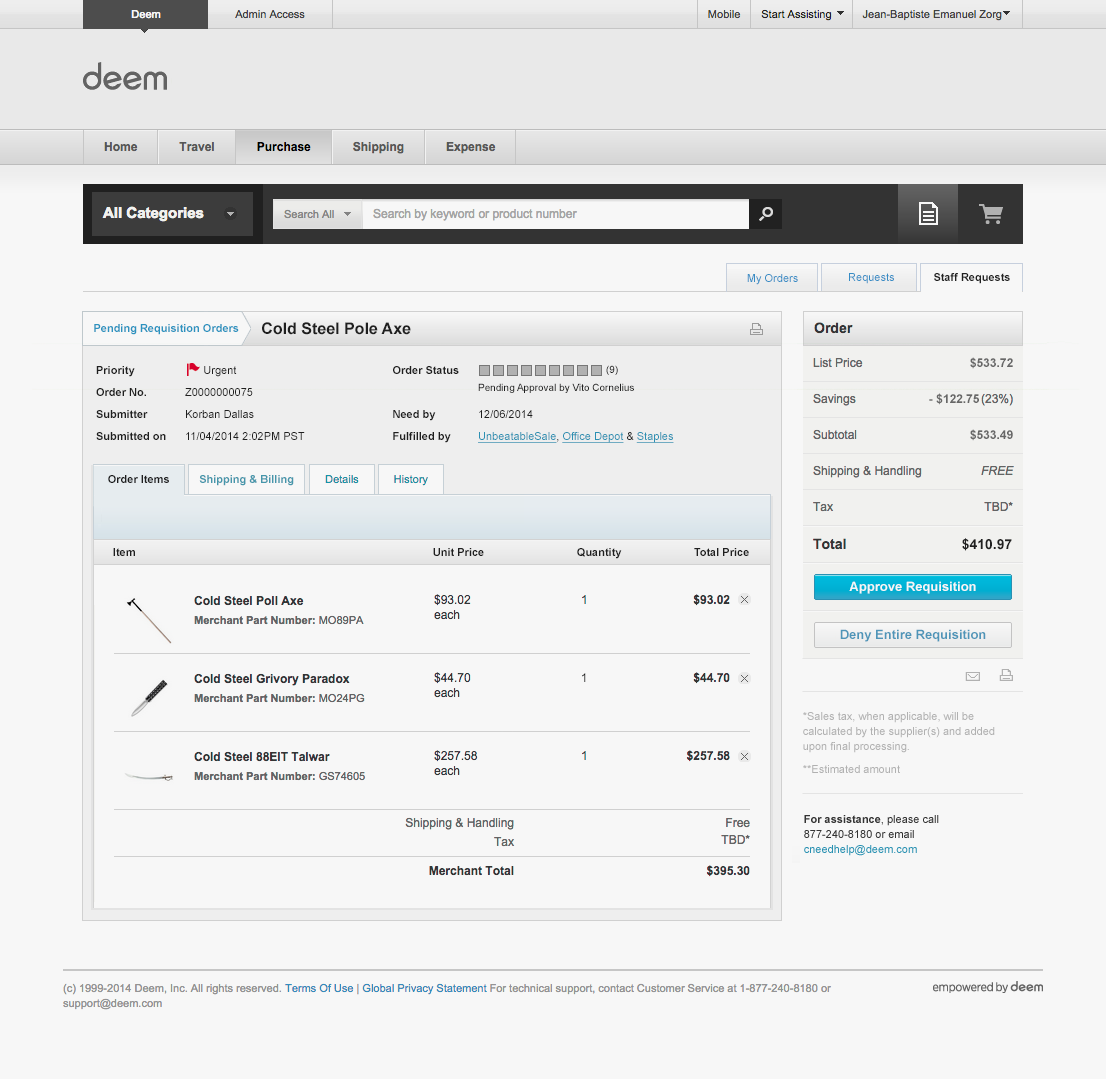Open the My Orders tab
The width and height of the screenshot is (1106, 1079).
click(x=772, y=278)
